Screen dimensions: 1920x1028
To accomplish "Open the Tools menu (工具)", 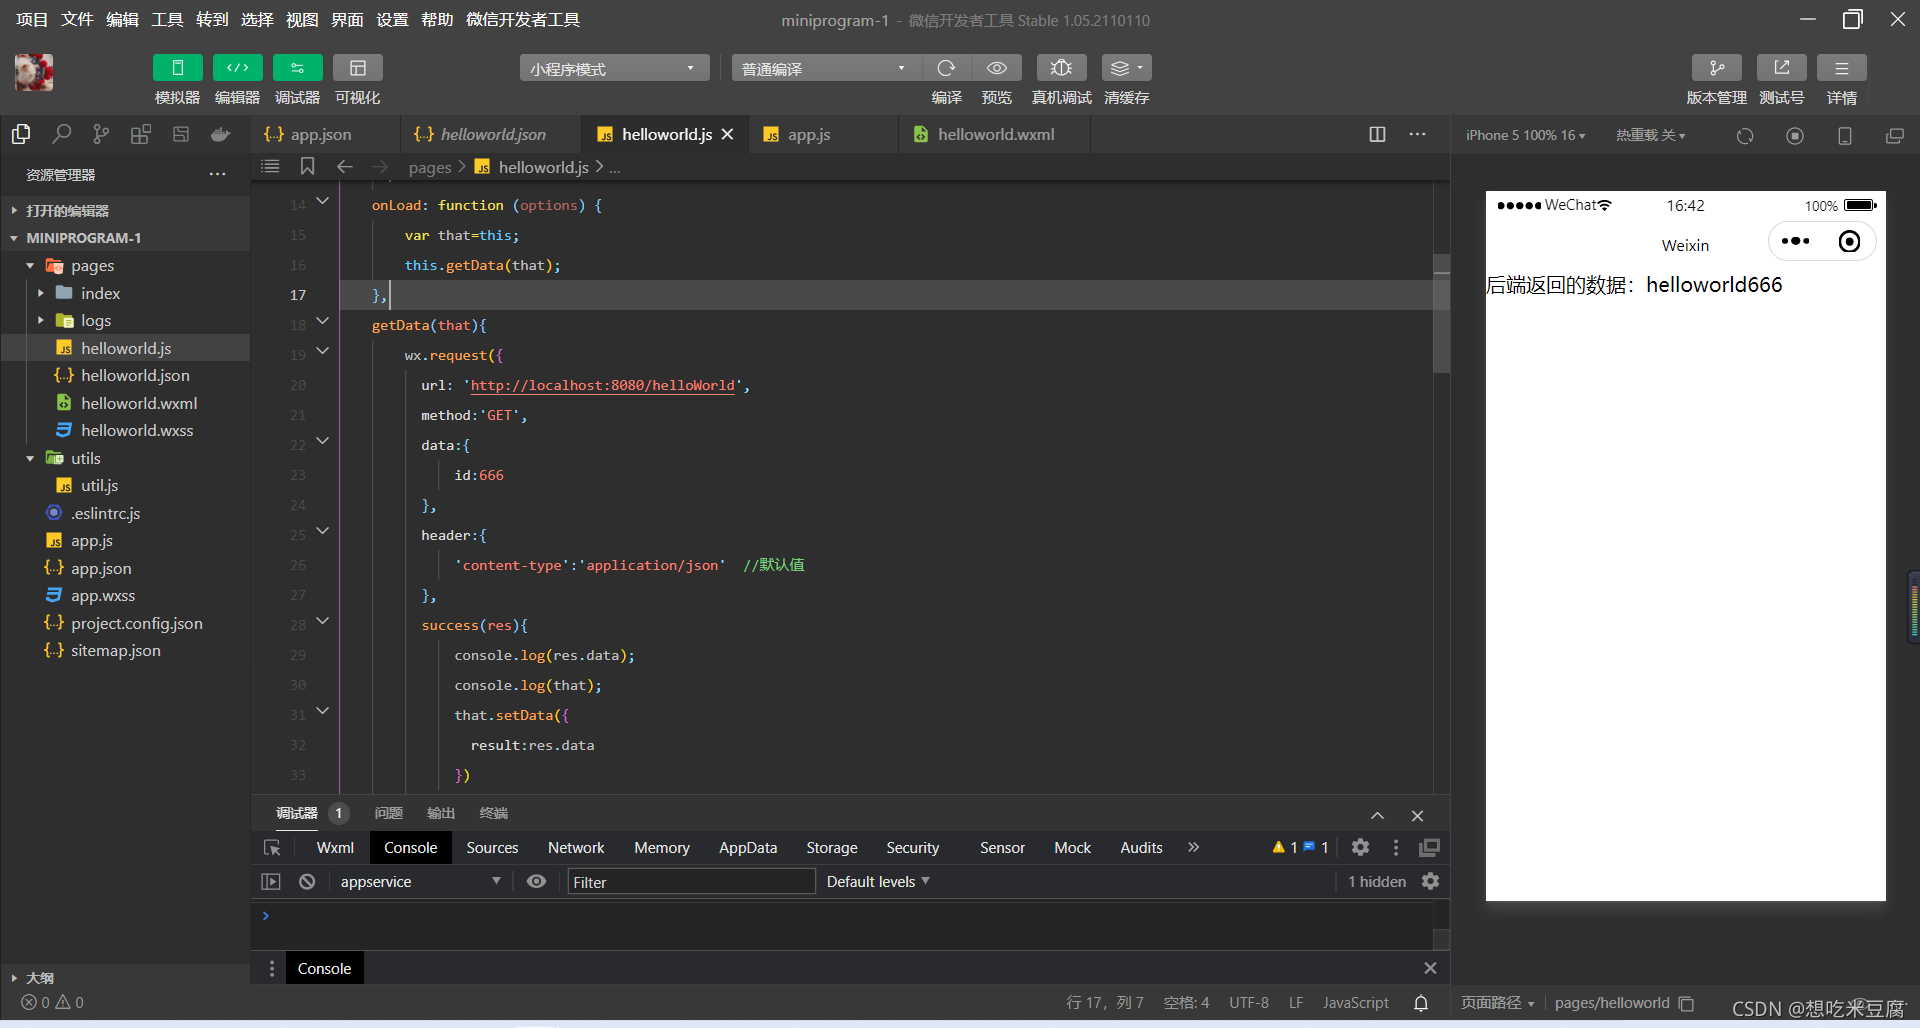I will tap(167, 20).
